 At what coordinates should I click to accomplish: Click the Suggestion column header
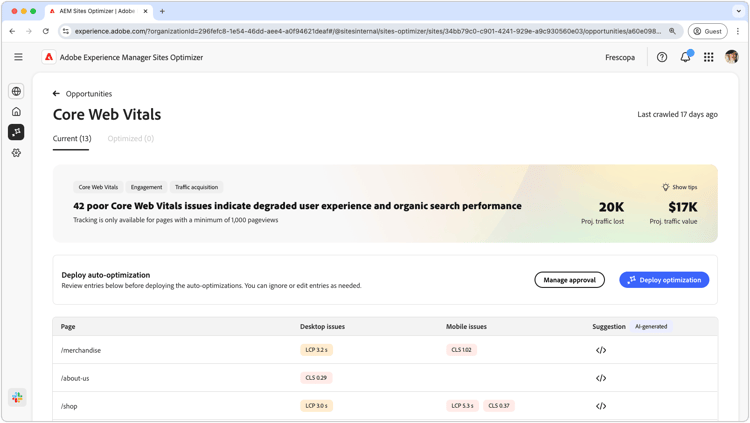pyautogui.click(x=609, y=326)
